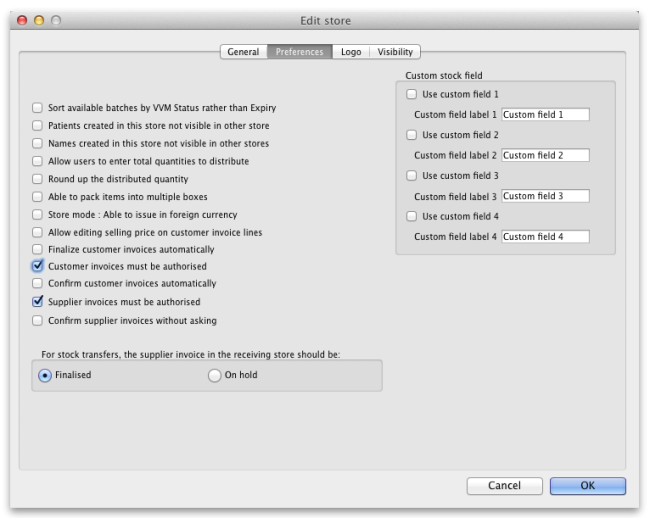
Task: Enable Round up the distributed quantity
Action: coord(38,179)
